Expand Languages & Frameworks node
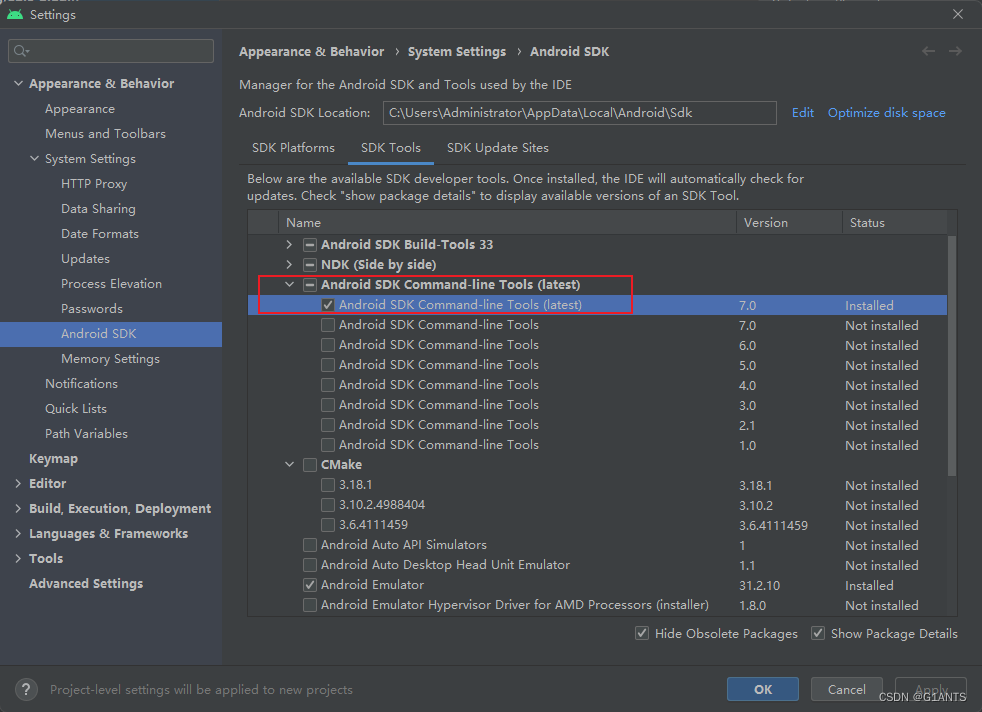 (x=18, y=534)
